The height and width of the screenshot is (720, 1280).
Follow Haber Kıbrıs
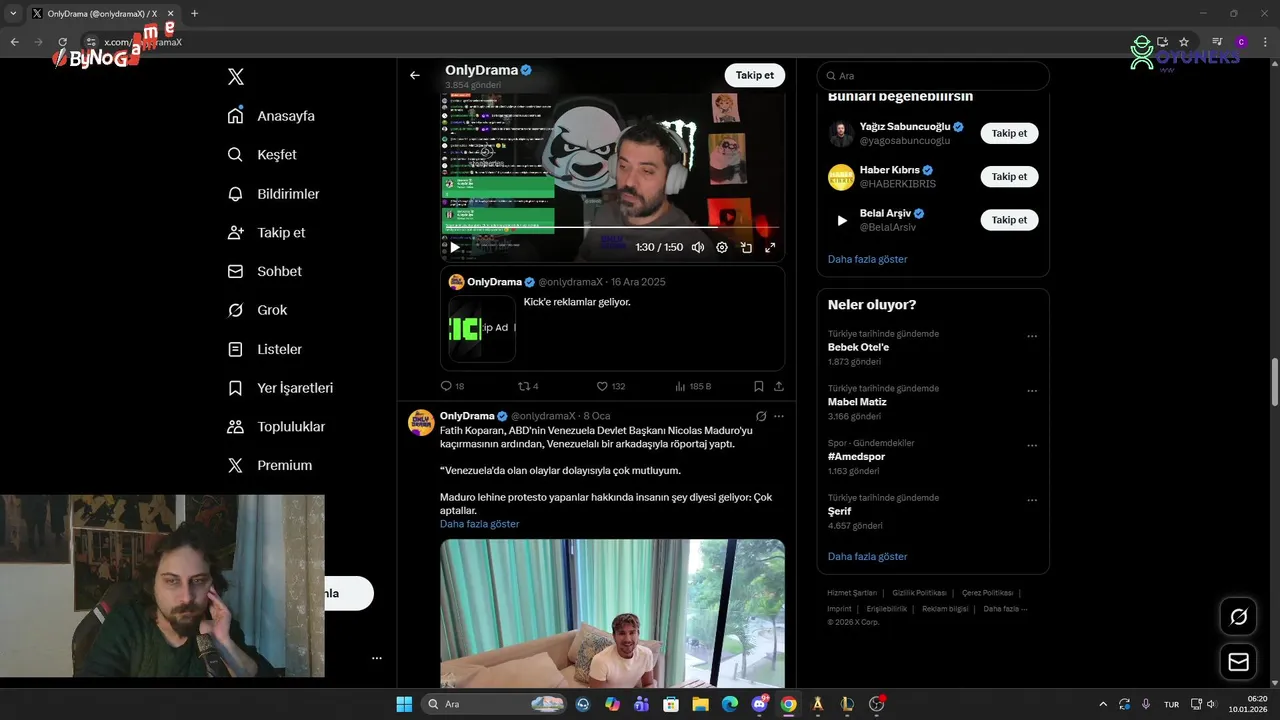pos(1009,176)
